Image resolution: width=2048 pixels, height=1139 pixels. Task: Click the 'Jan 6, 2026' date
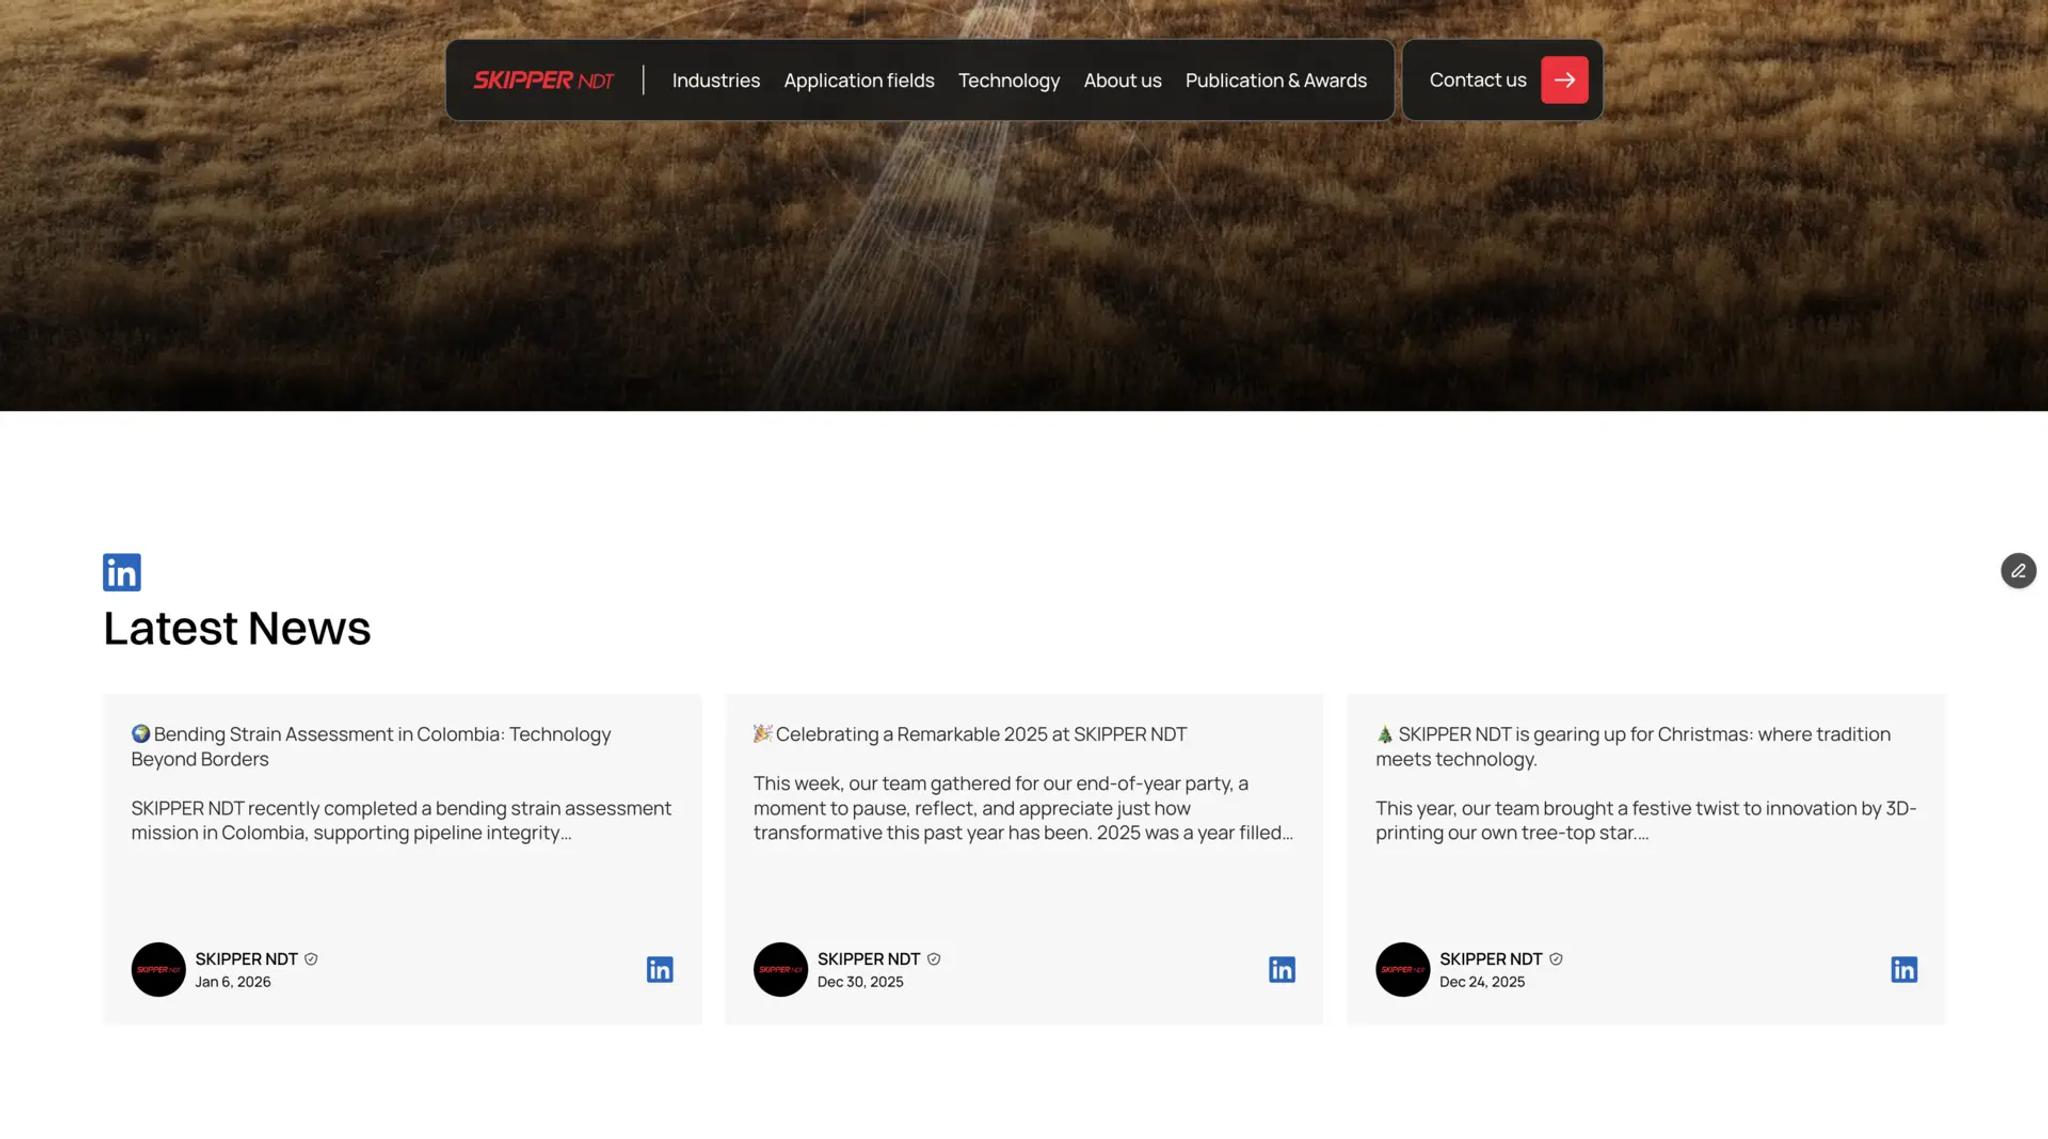[233, 982]
